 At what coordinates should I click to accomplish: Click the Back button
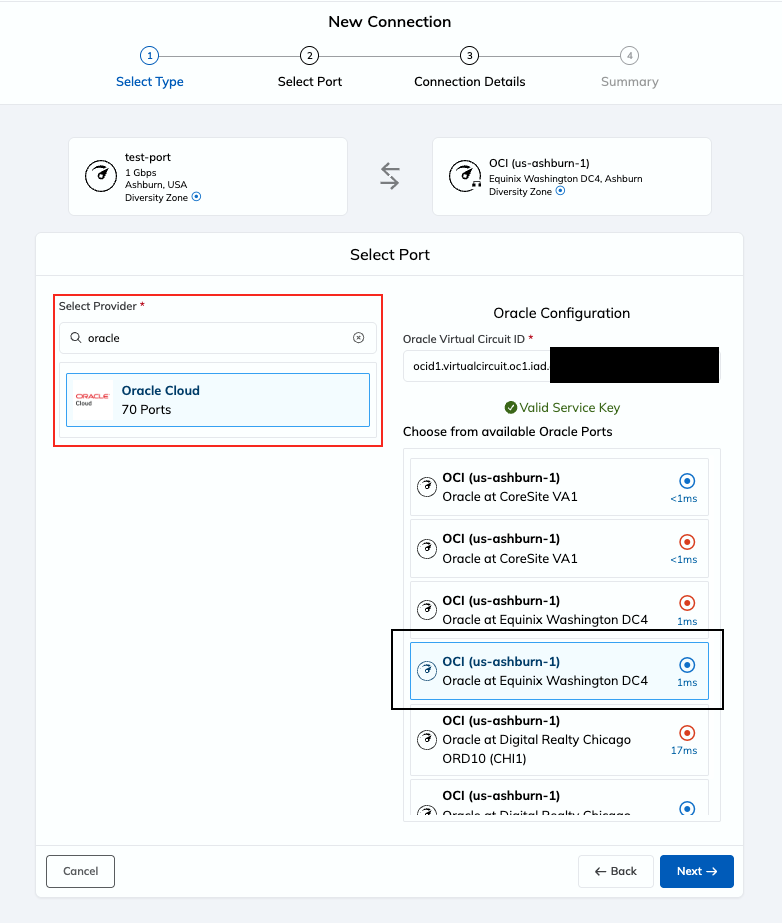pyautogui.click(x=615, y=871)
